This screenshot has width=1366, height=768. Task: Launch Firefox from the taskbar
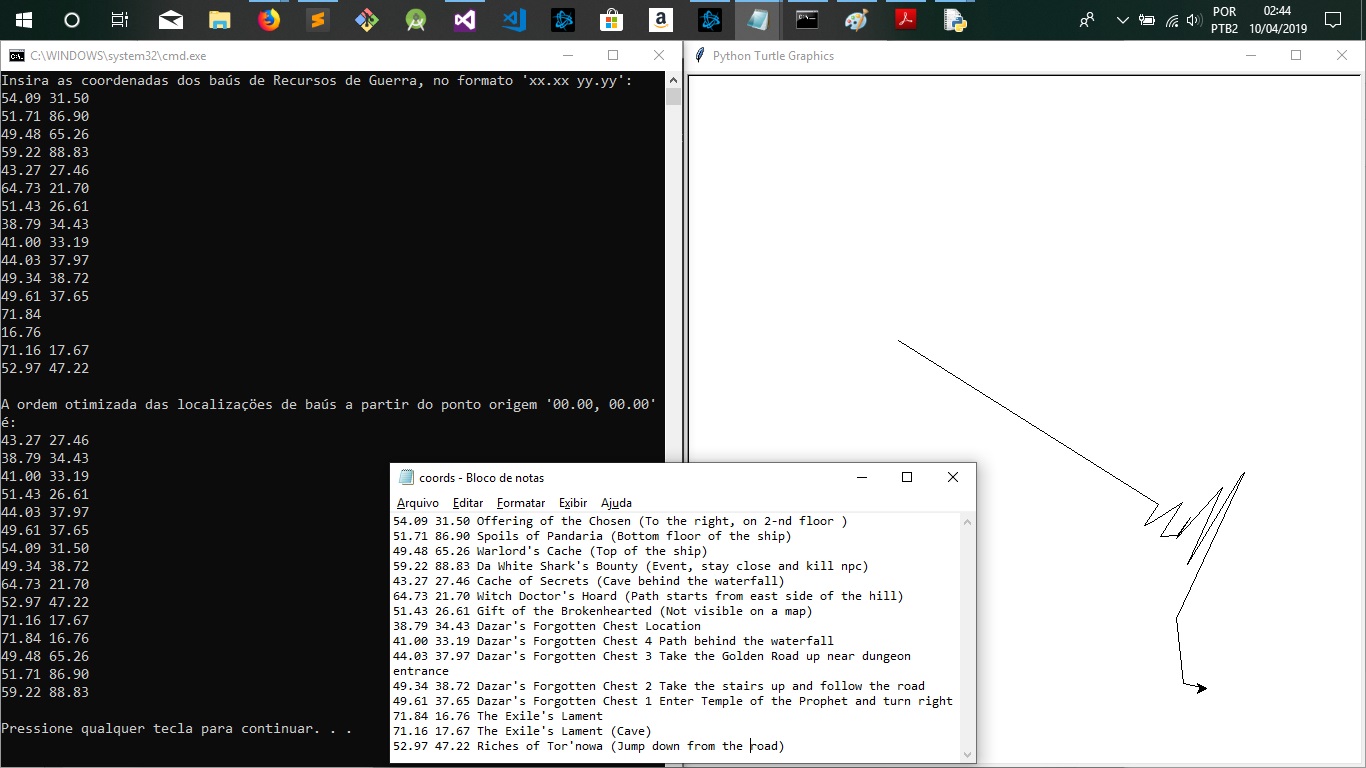click(x=269, y=20)
